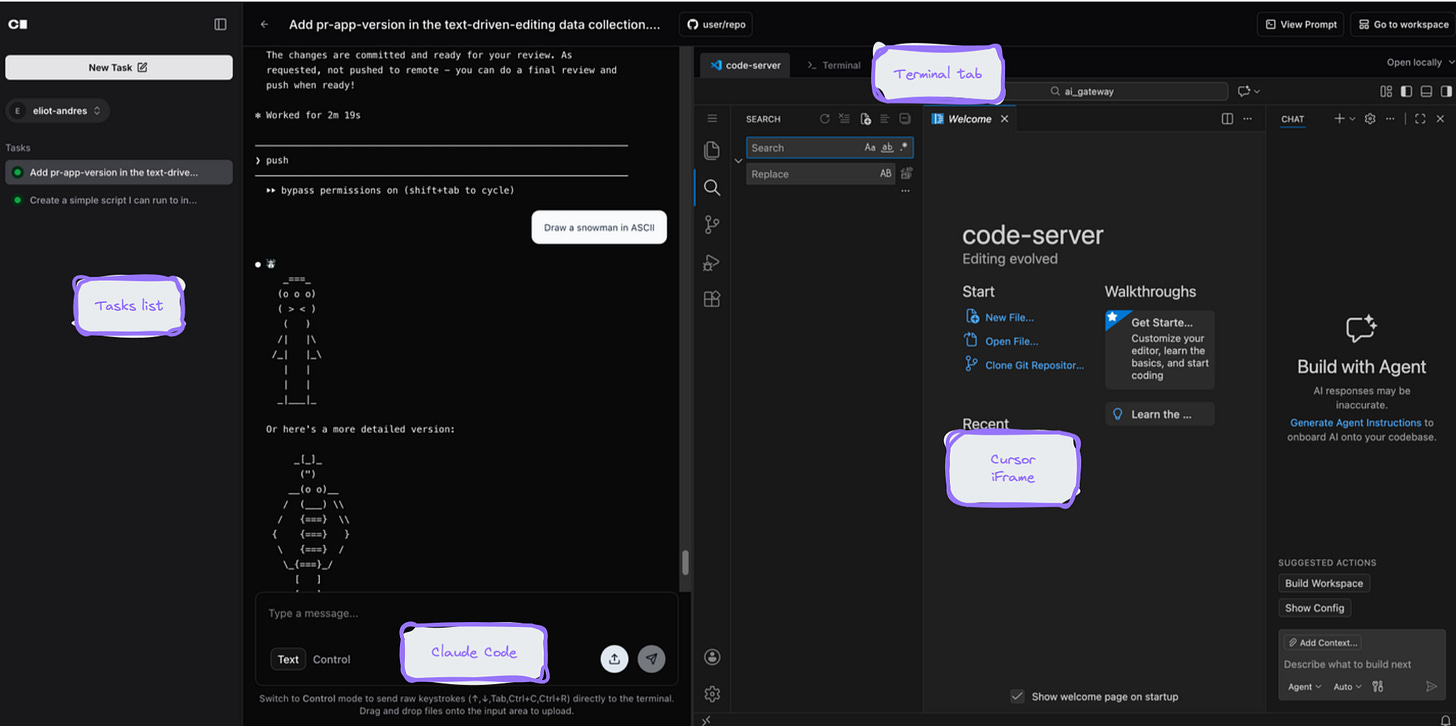1456x726 pixels.
Task: Open Run and Debug view
Action: coord(712,262)
